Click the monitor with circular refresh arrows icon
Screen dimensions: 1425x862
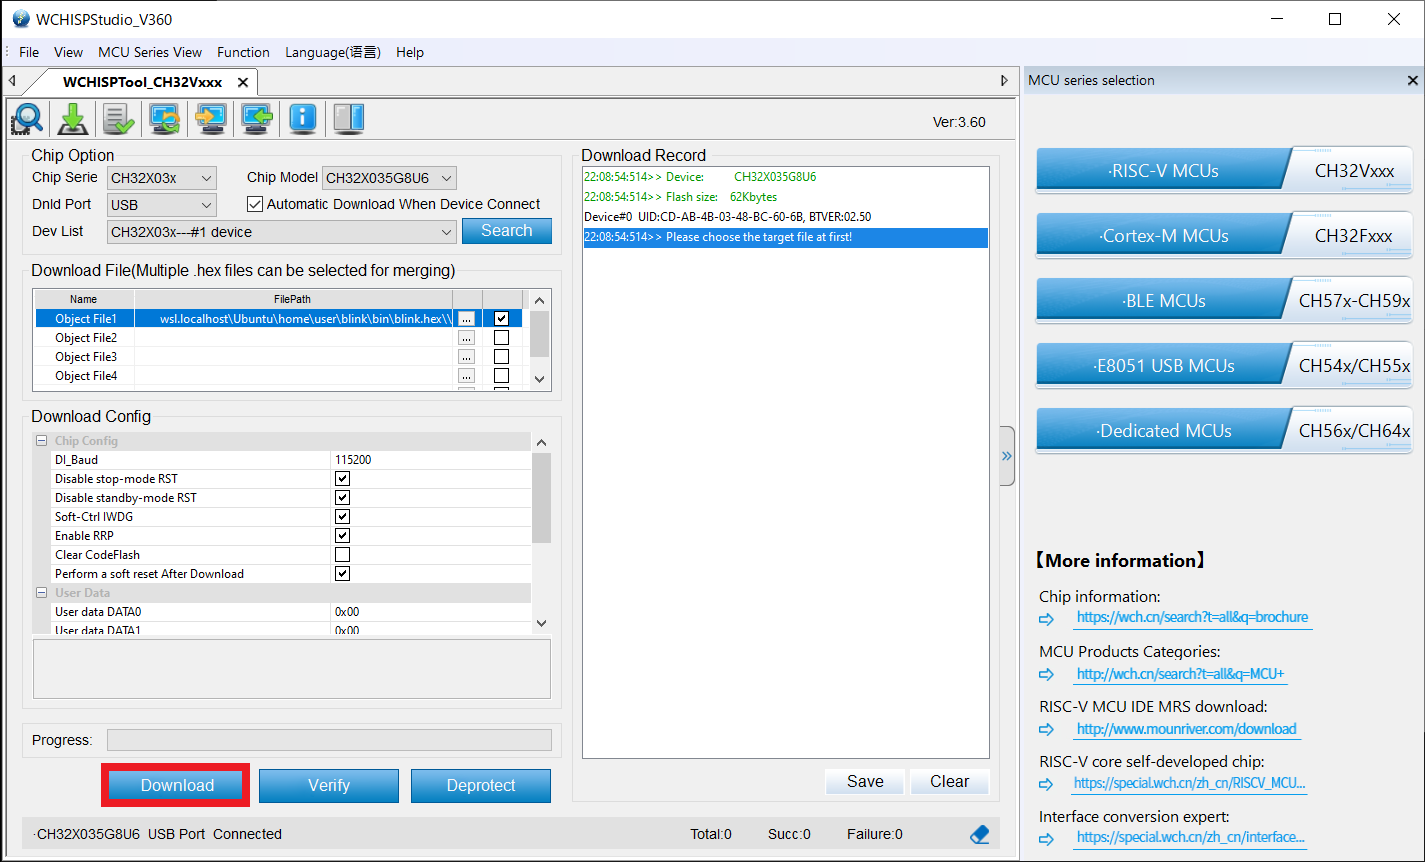coord(165,119)
